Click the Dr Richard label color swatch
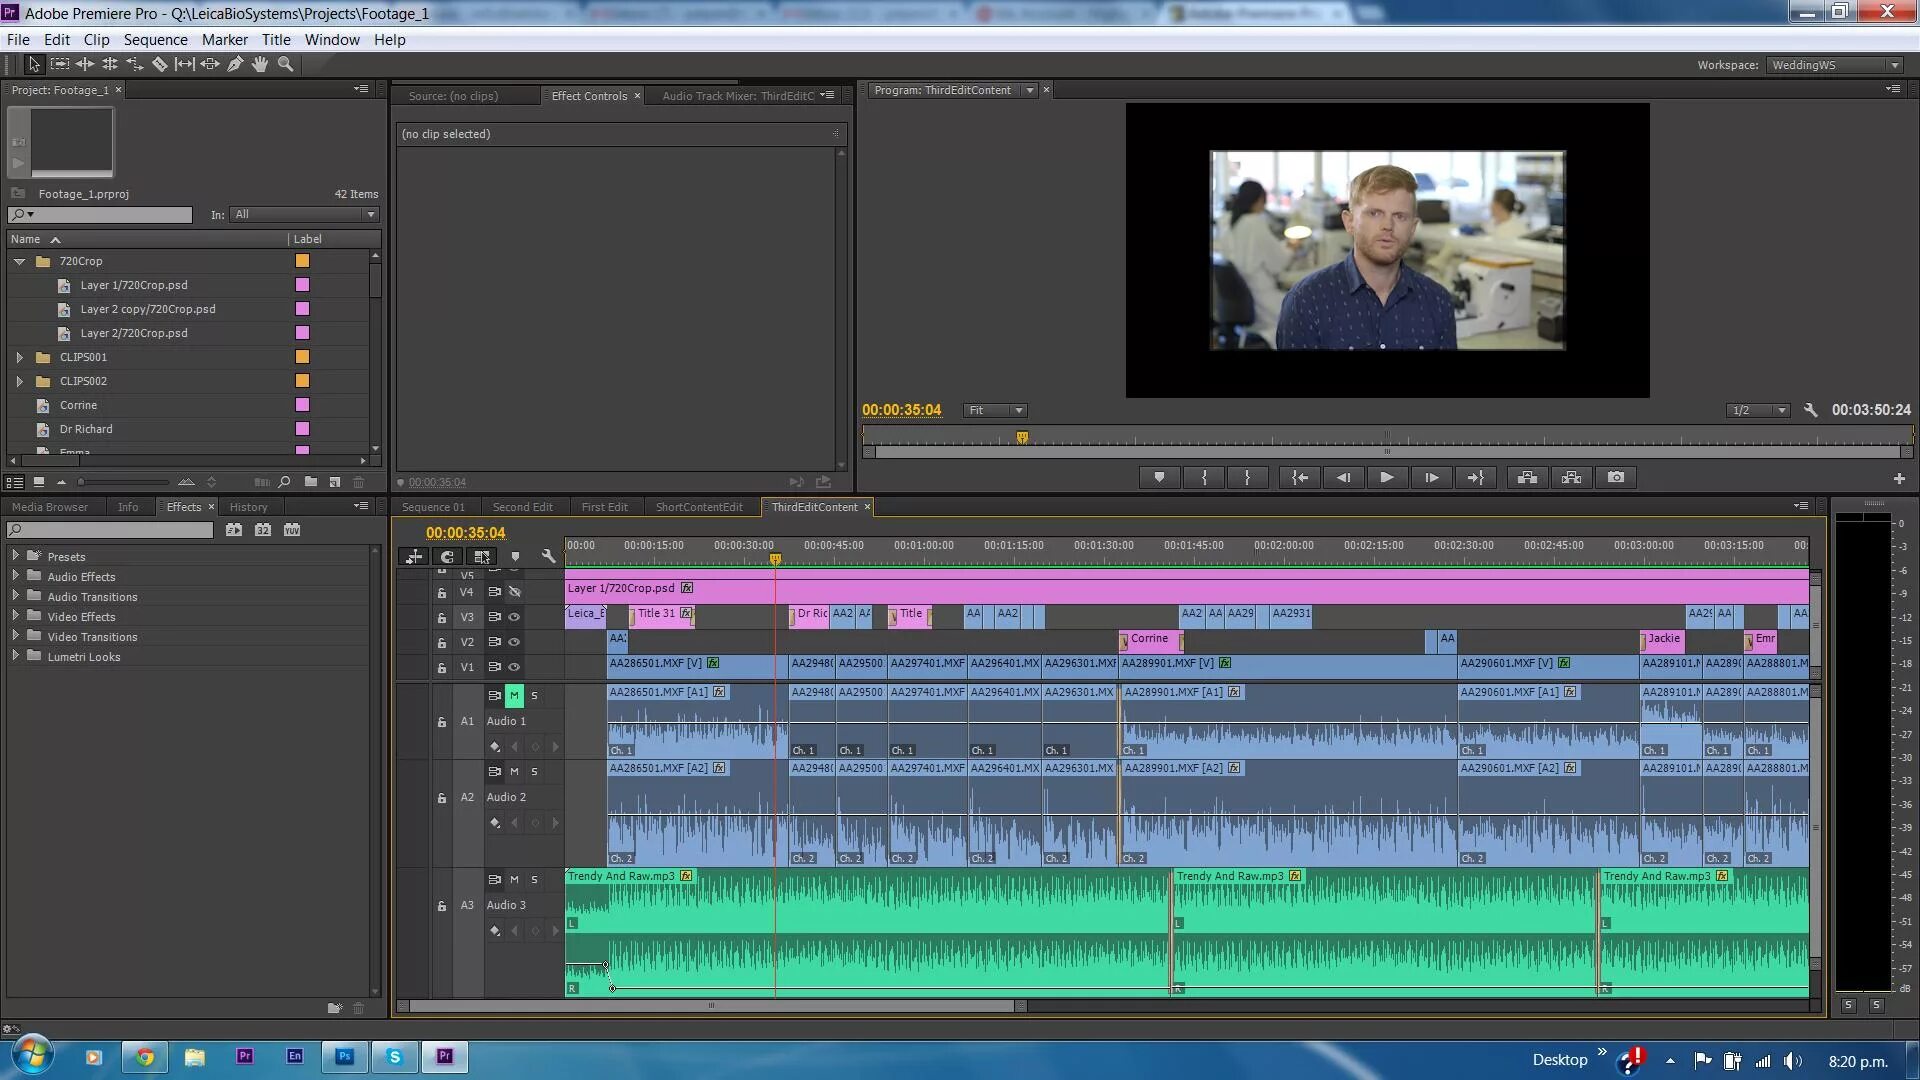 (x=302, y=429)
